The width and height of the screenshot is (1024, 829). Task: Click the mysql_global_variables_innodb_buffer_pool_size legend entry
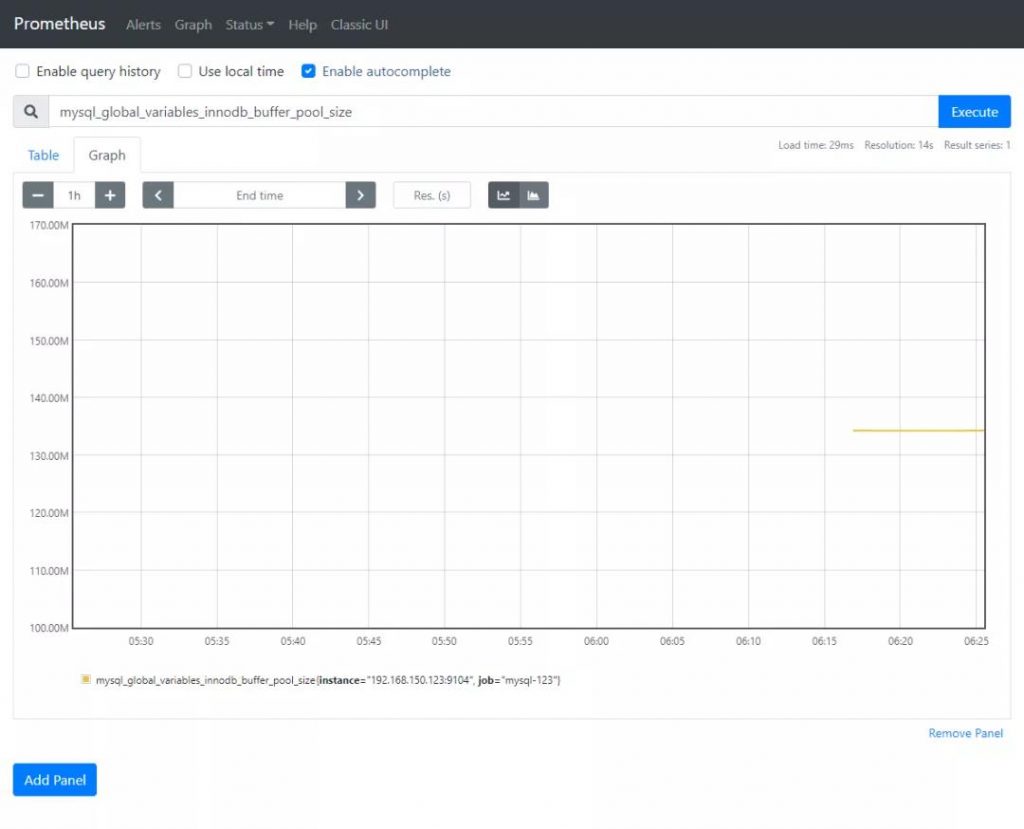point(328,680)
